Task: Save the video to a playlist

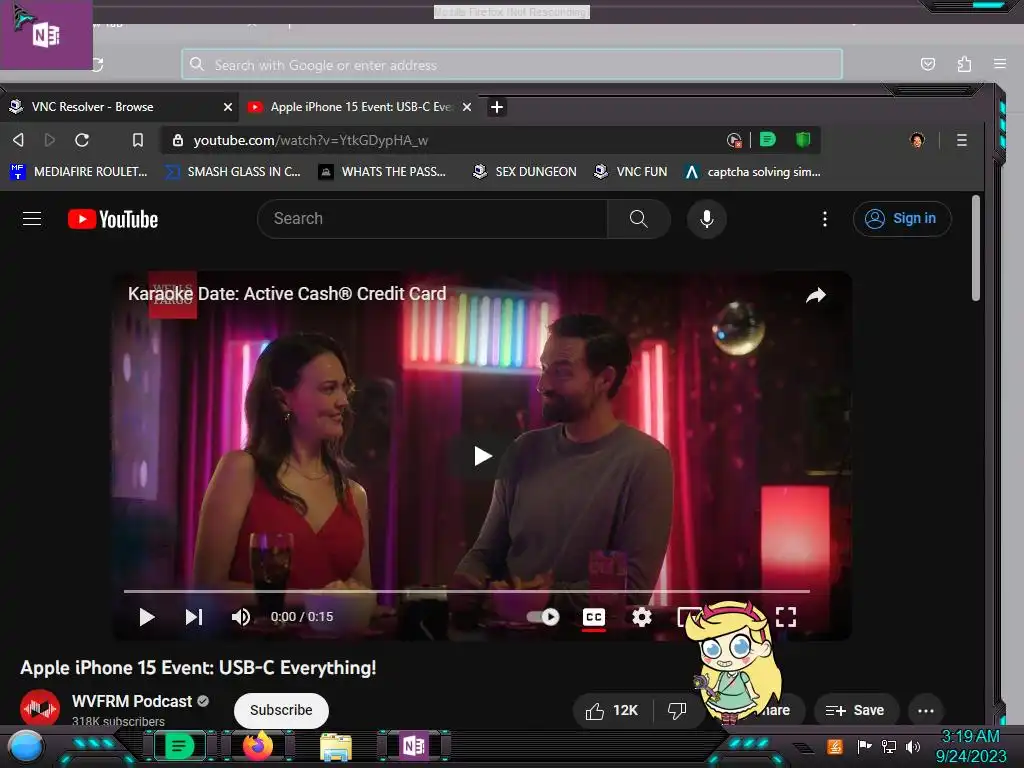Action: tap(856, 710)
